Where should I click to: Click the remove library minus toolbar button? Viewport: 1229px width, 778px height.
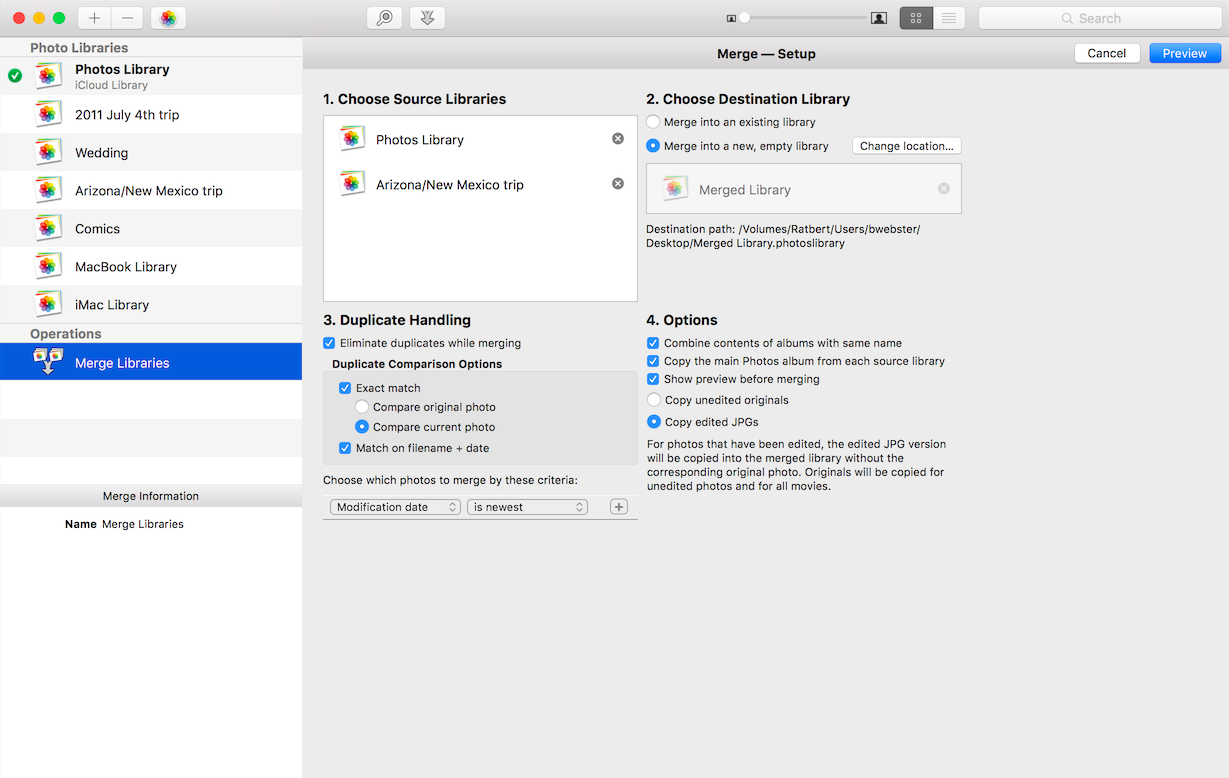[x=127, y=18]
